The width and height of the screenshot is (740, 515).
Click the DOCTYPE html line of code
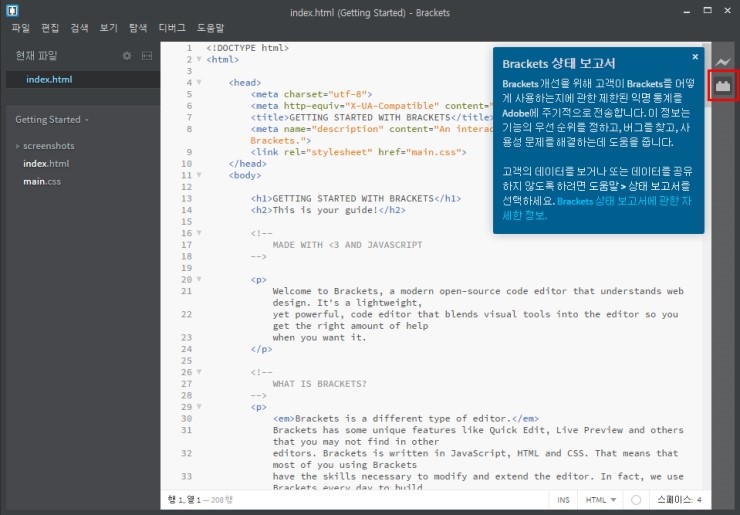click(x=247, y=48)
